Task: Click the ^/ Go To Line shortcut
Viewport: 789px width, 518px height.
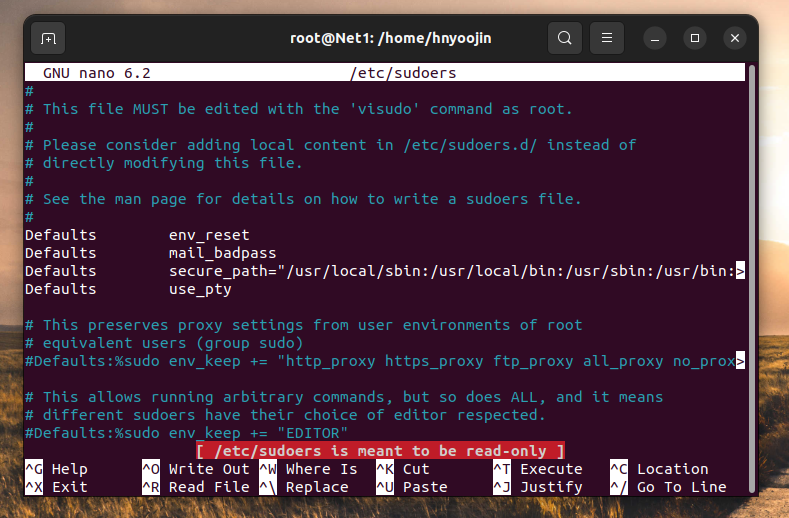Action: (x=668, y=487)
